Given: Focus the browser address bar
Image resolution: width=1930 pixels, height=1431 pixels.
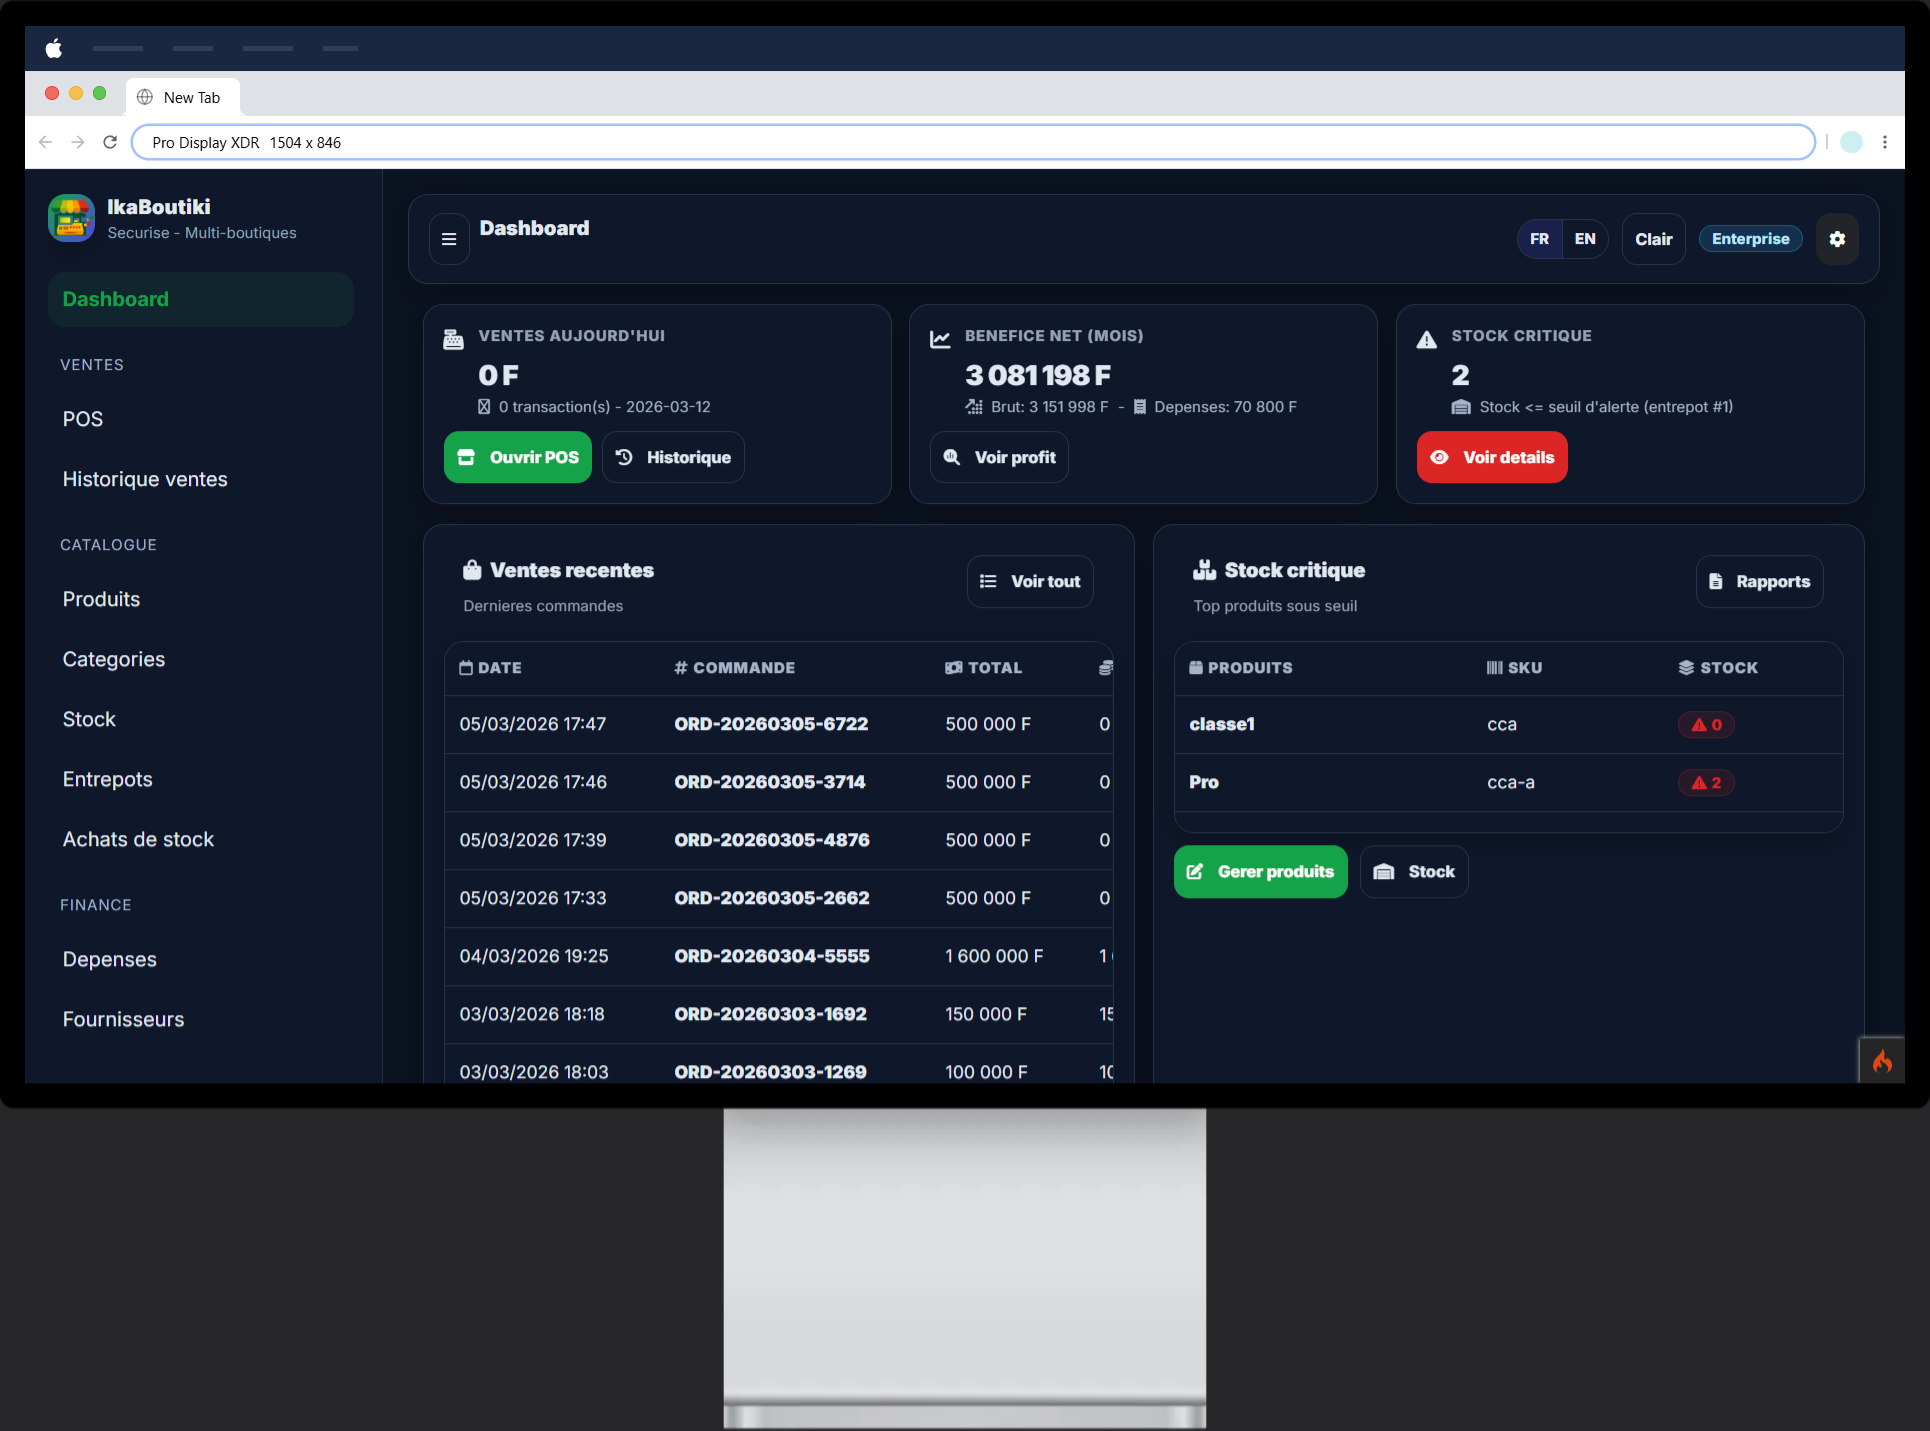Looking at the screenshot, I should tap(970, 142).
